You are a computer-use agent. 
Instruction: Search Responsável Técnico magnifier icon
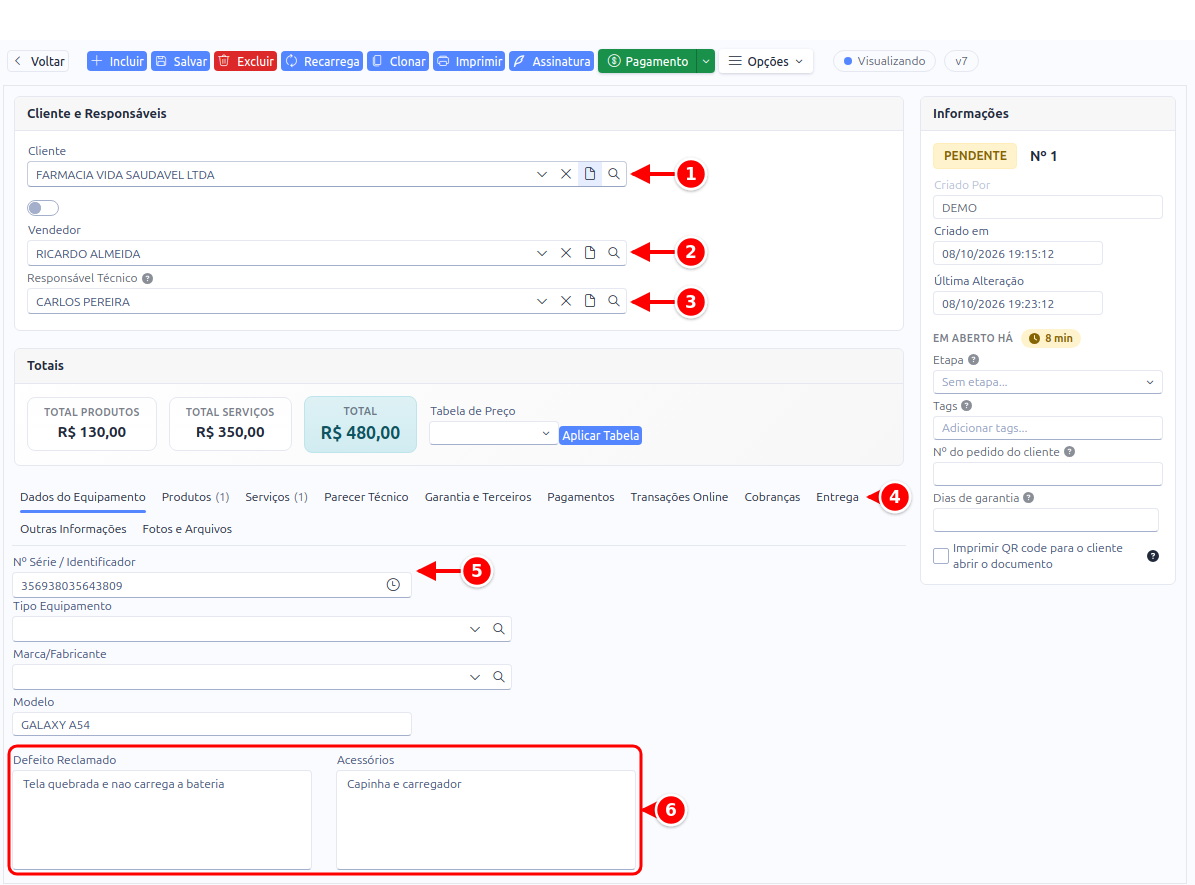[614, 301]
